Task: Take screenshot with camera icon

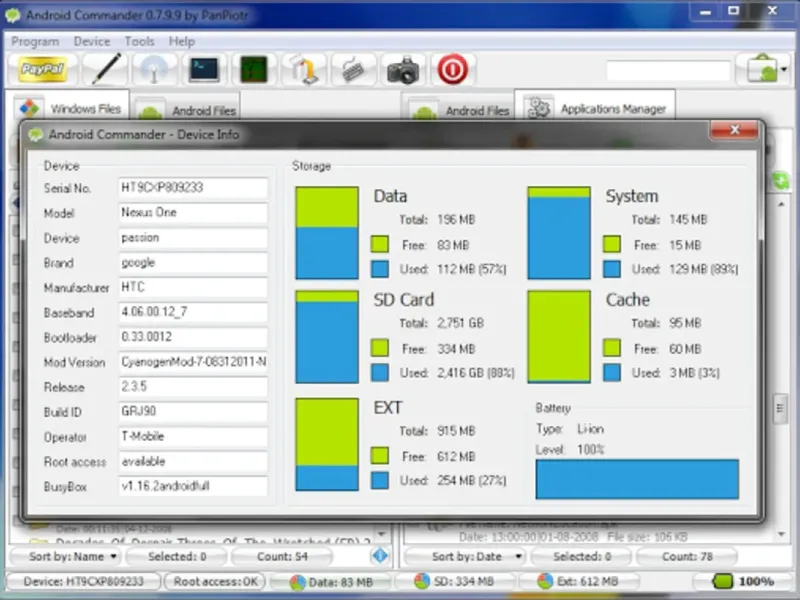Action: pyautogui.click(x=403, y=69)
